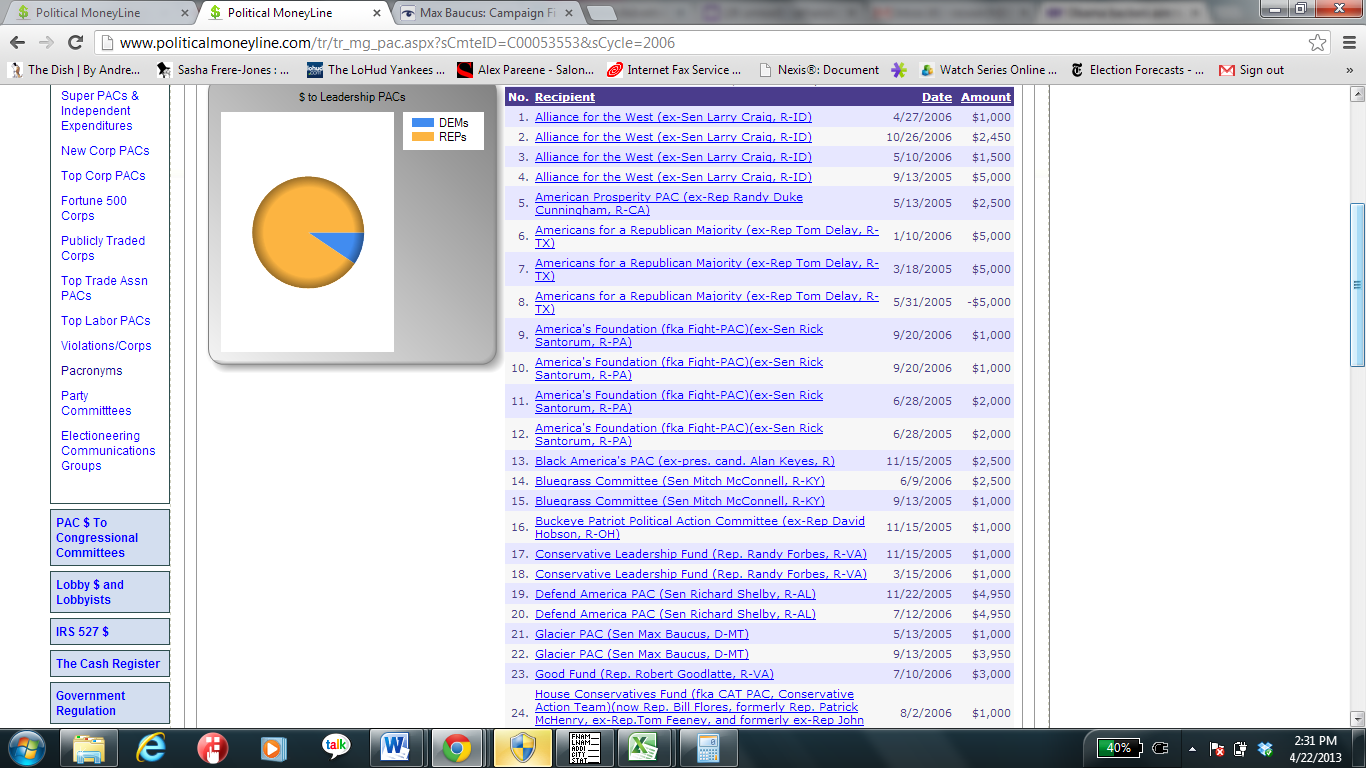
Task: Open the Gmail Sign out bookmark
Action: (x=1252, y=70)
